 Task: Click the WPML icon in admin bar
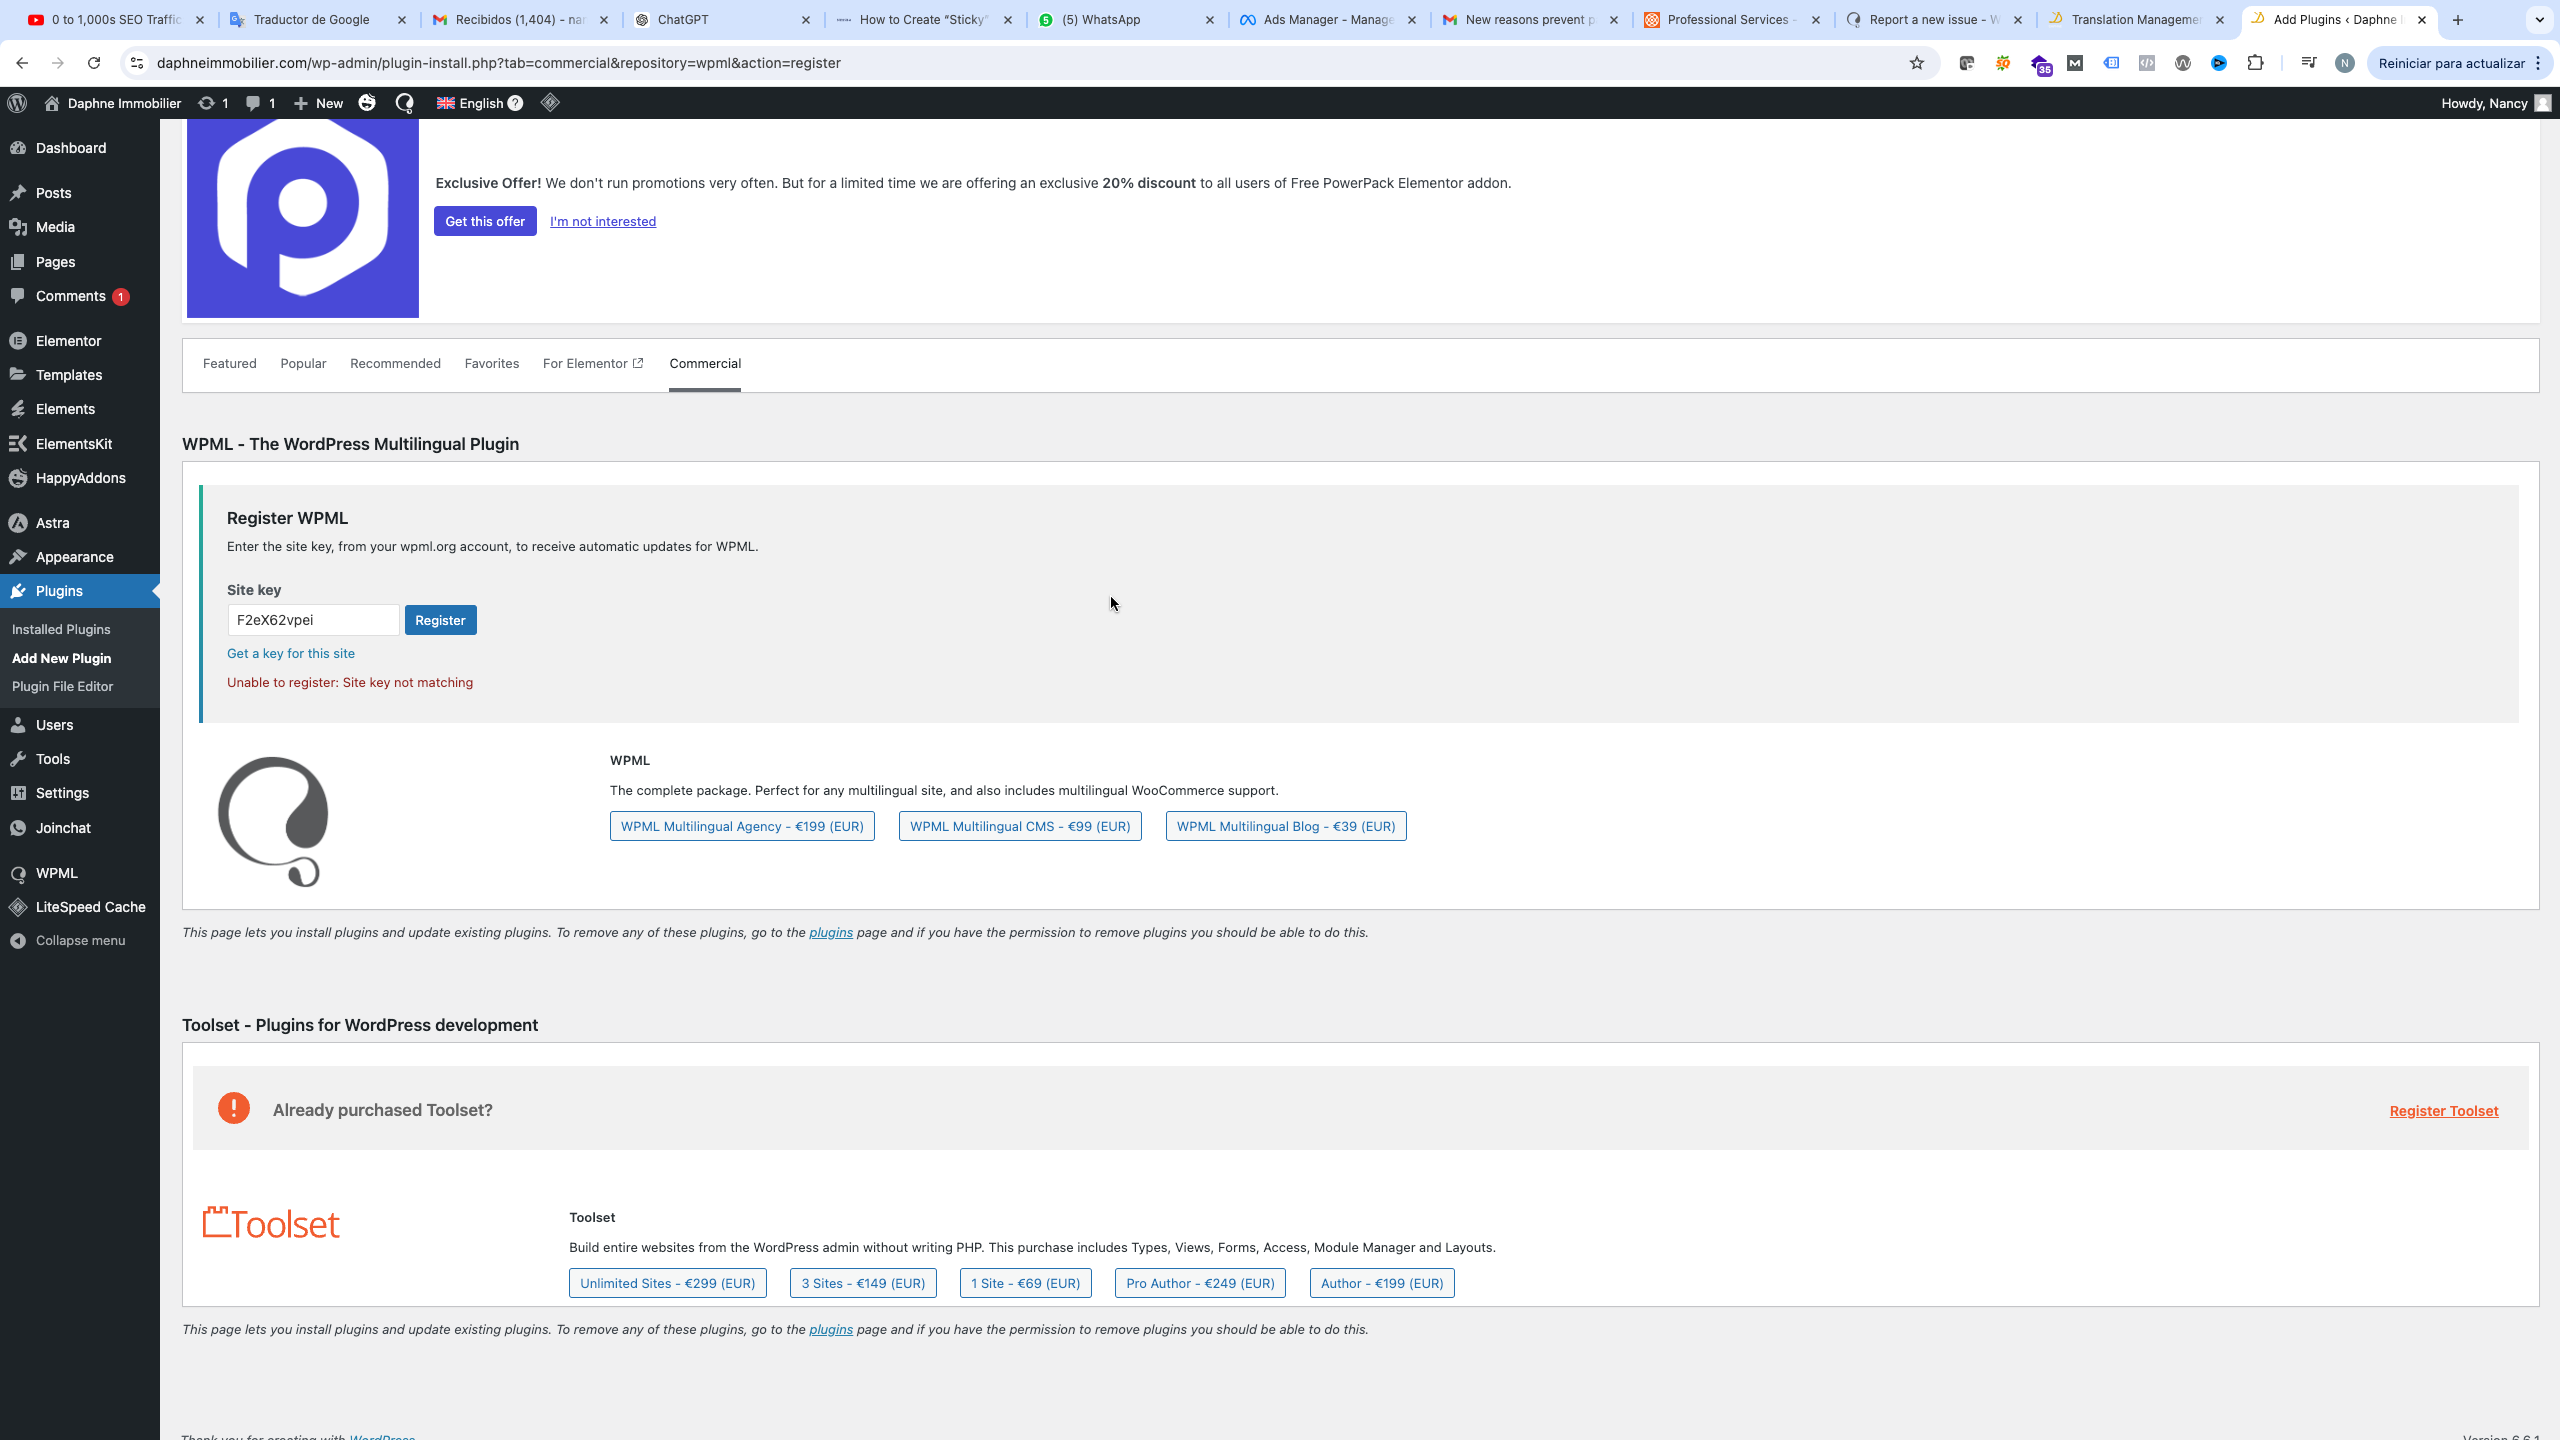click(x=404, y=103)
